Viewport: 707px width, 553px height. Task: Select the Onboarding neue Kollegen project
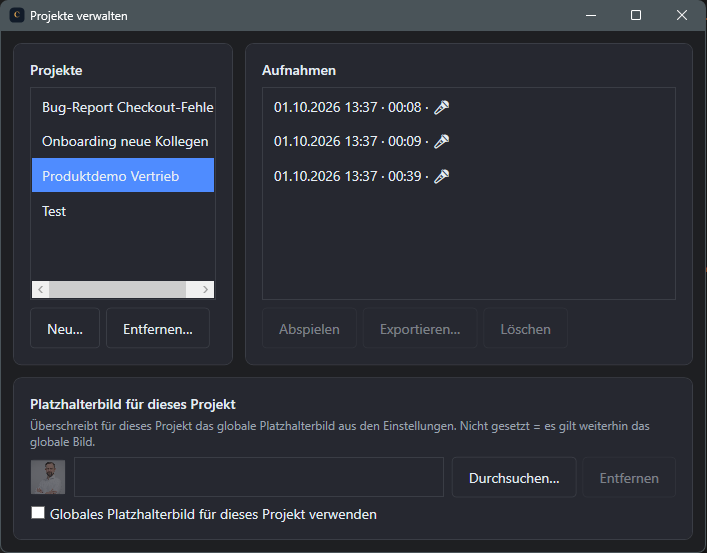coord(123,142)
